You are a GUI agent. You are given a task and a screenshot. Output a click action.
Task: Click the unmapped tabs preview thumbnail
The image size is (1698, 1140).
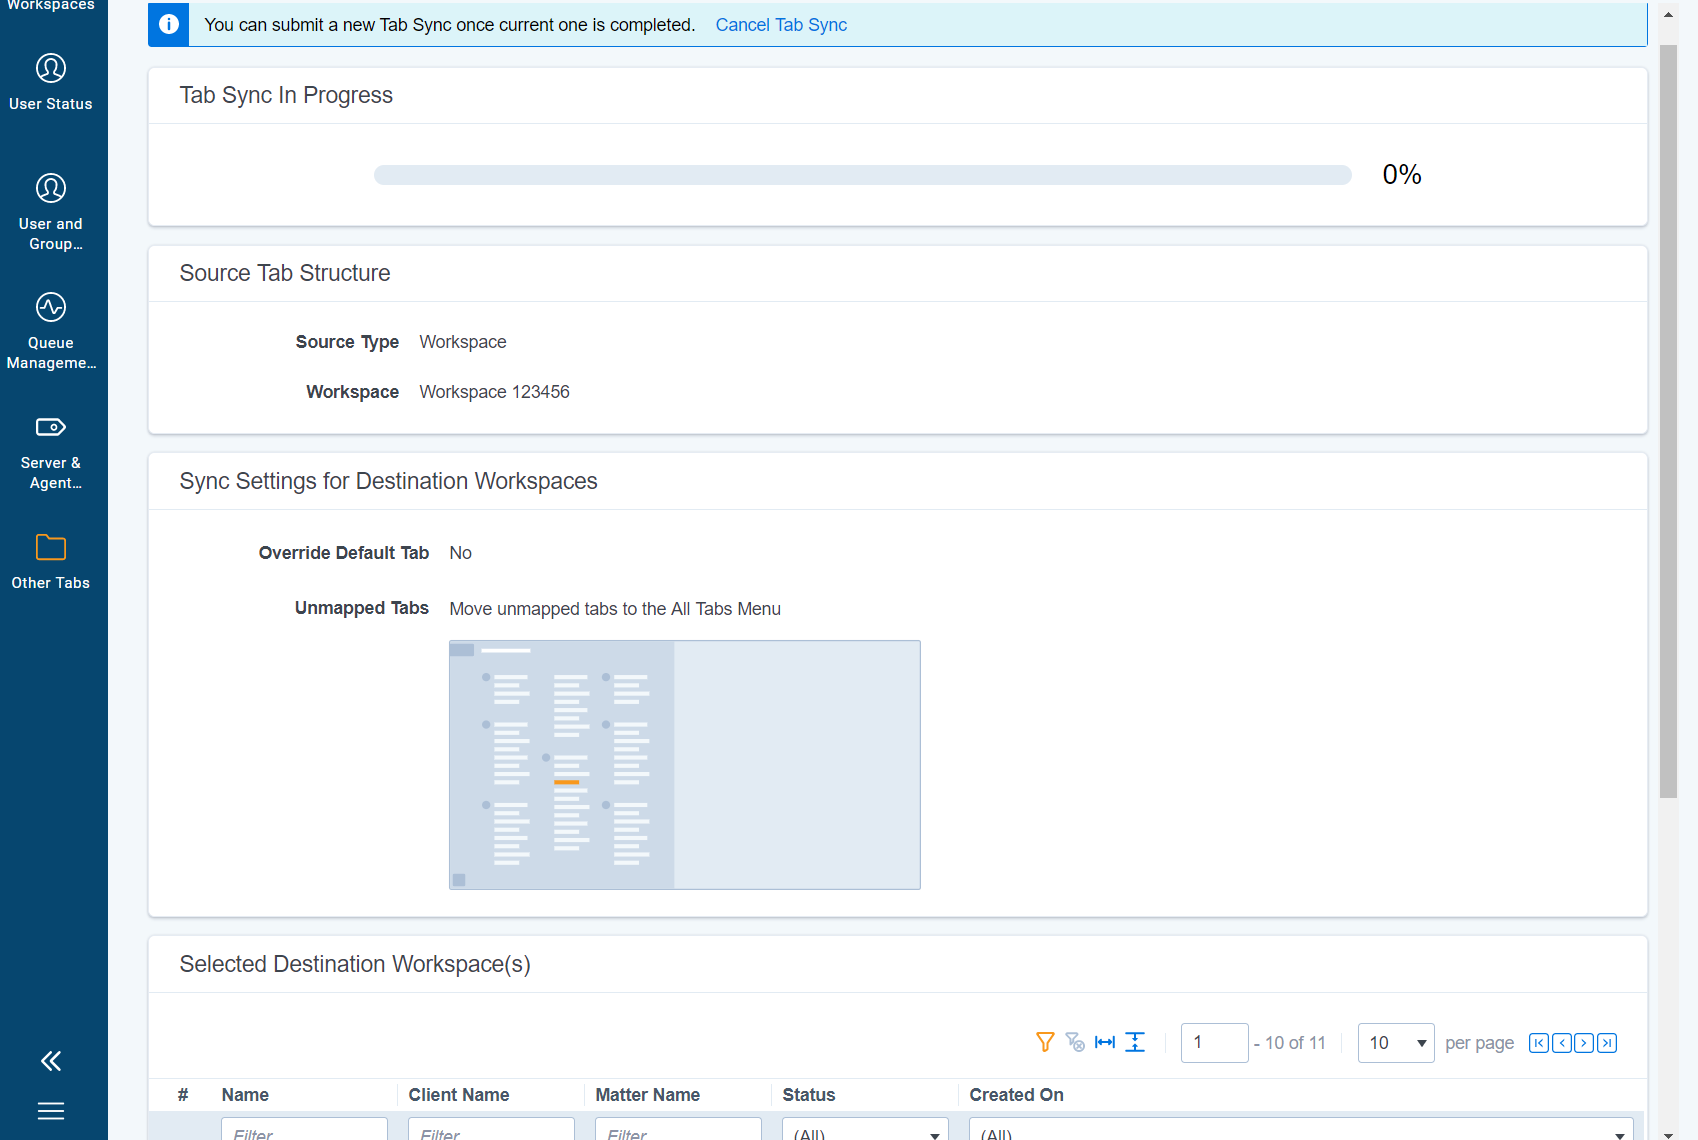(x=685, y=765)
